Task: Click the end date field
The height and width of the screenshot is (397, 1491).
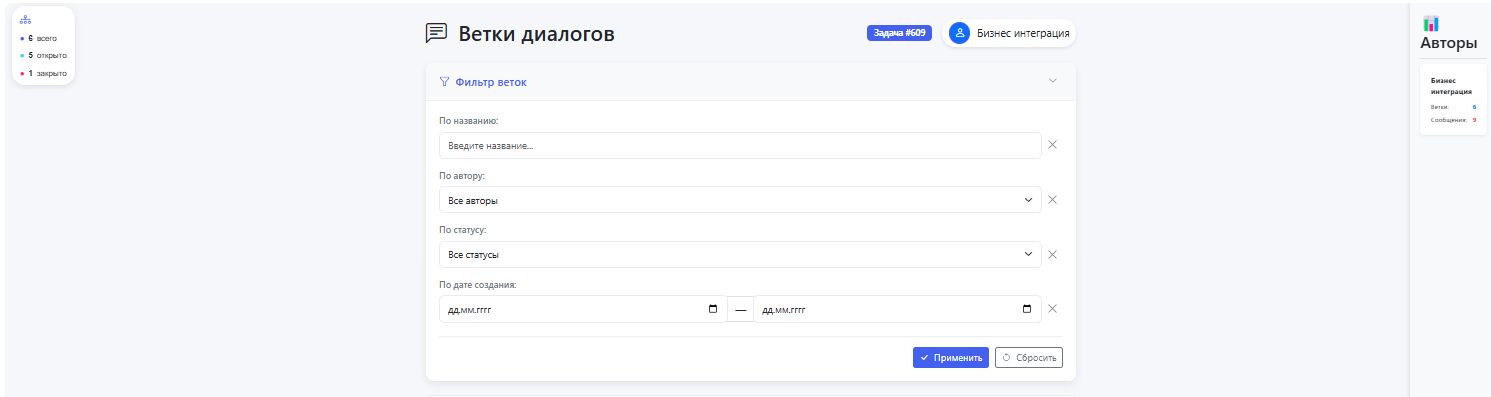Action: [897, 309]
